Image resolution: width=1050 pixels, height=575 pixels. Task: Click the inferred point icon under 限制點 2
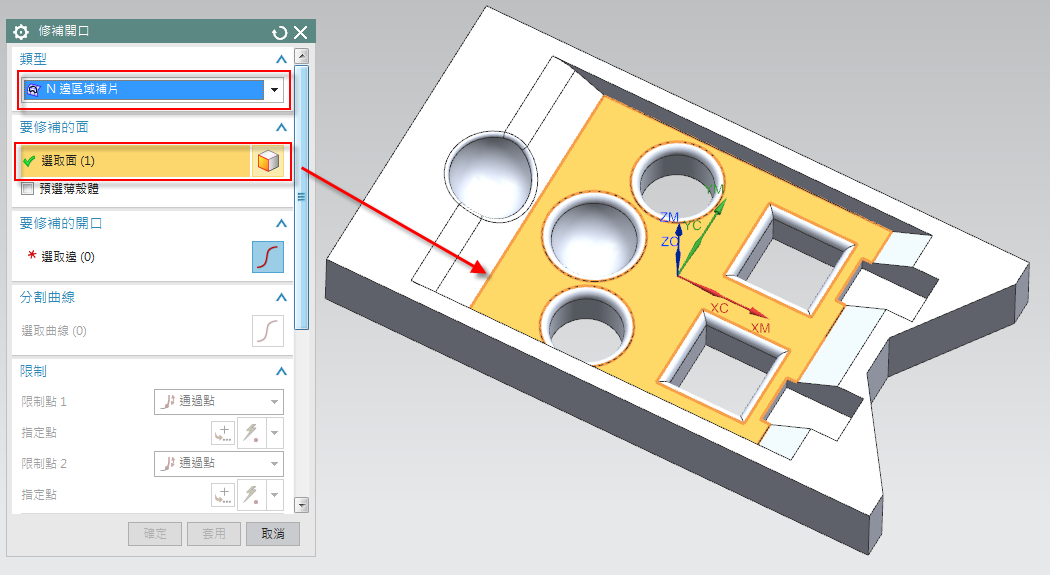pyautogui.click(x=252, y=495)
